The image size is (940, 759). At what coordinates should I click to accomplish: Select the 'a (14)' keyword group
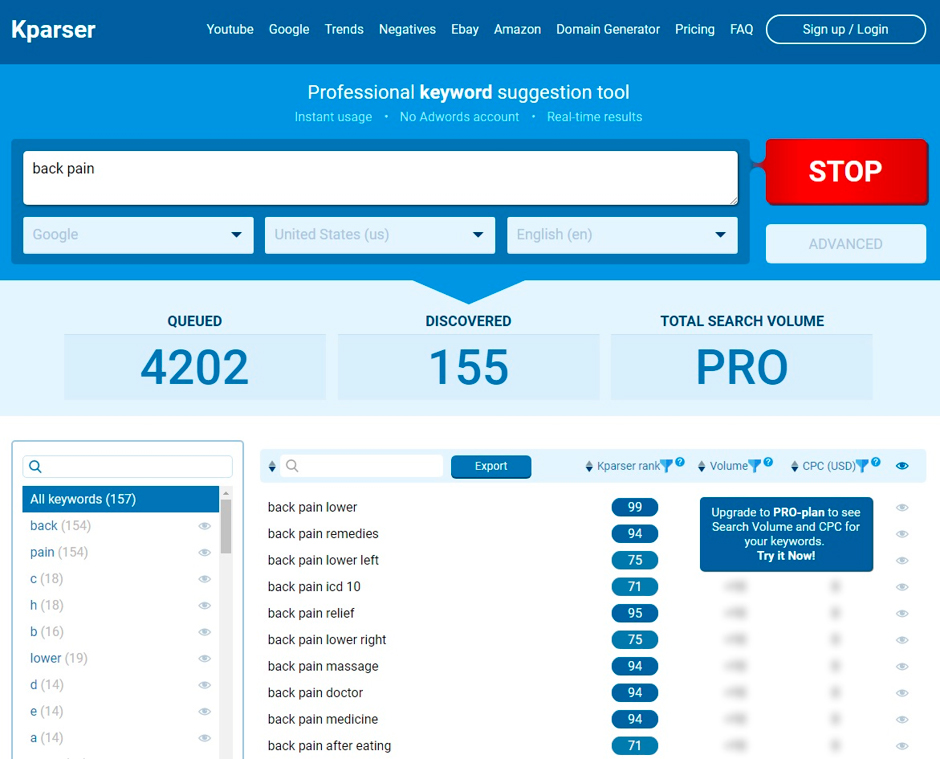(47, 737)
